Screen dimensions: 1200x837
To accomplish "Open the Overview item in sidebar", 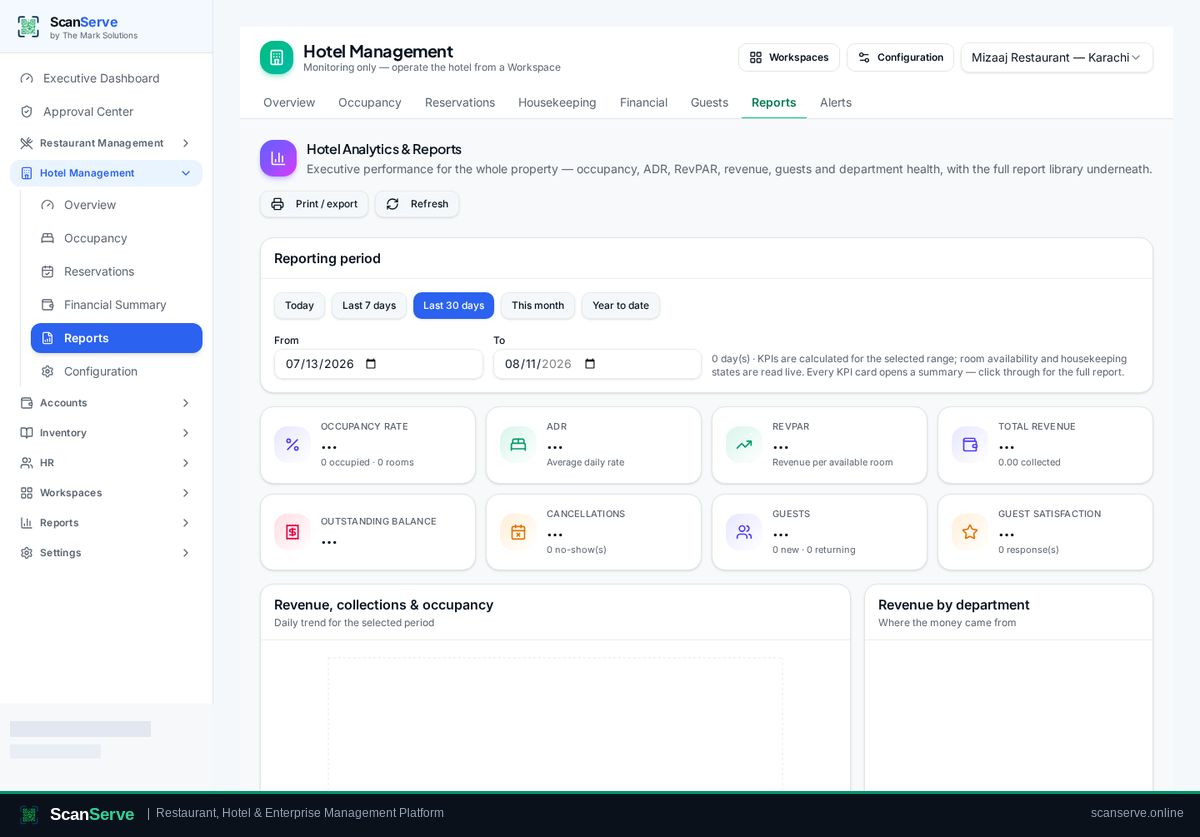I will click(116, 205).
